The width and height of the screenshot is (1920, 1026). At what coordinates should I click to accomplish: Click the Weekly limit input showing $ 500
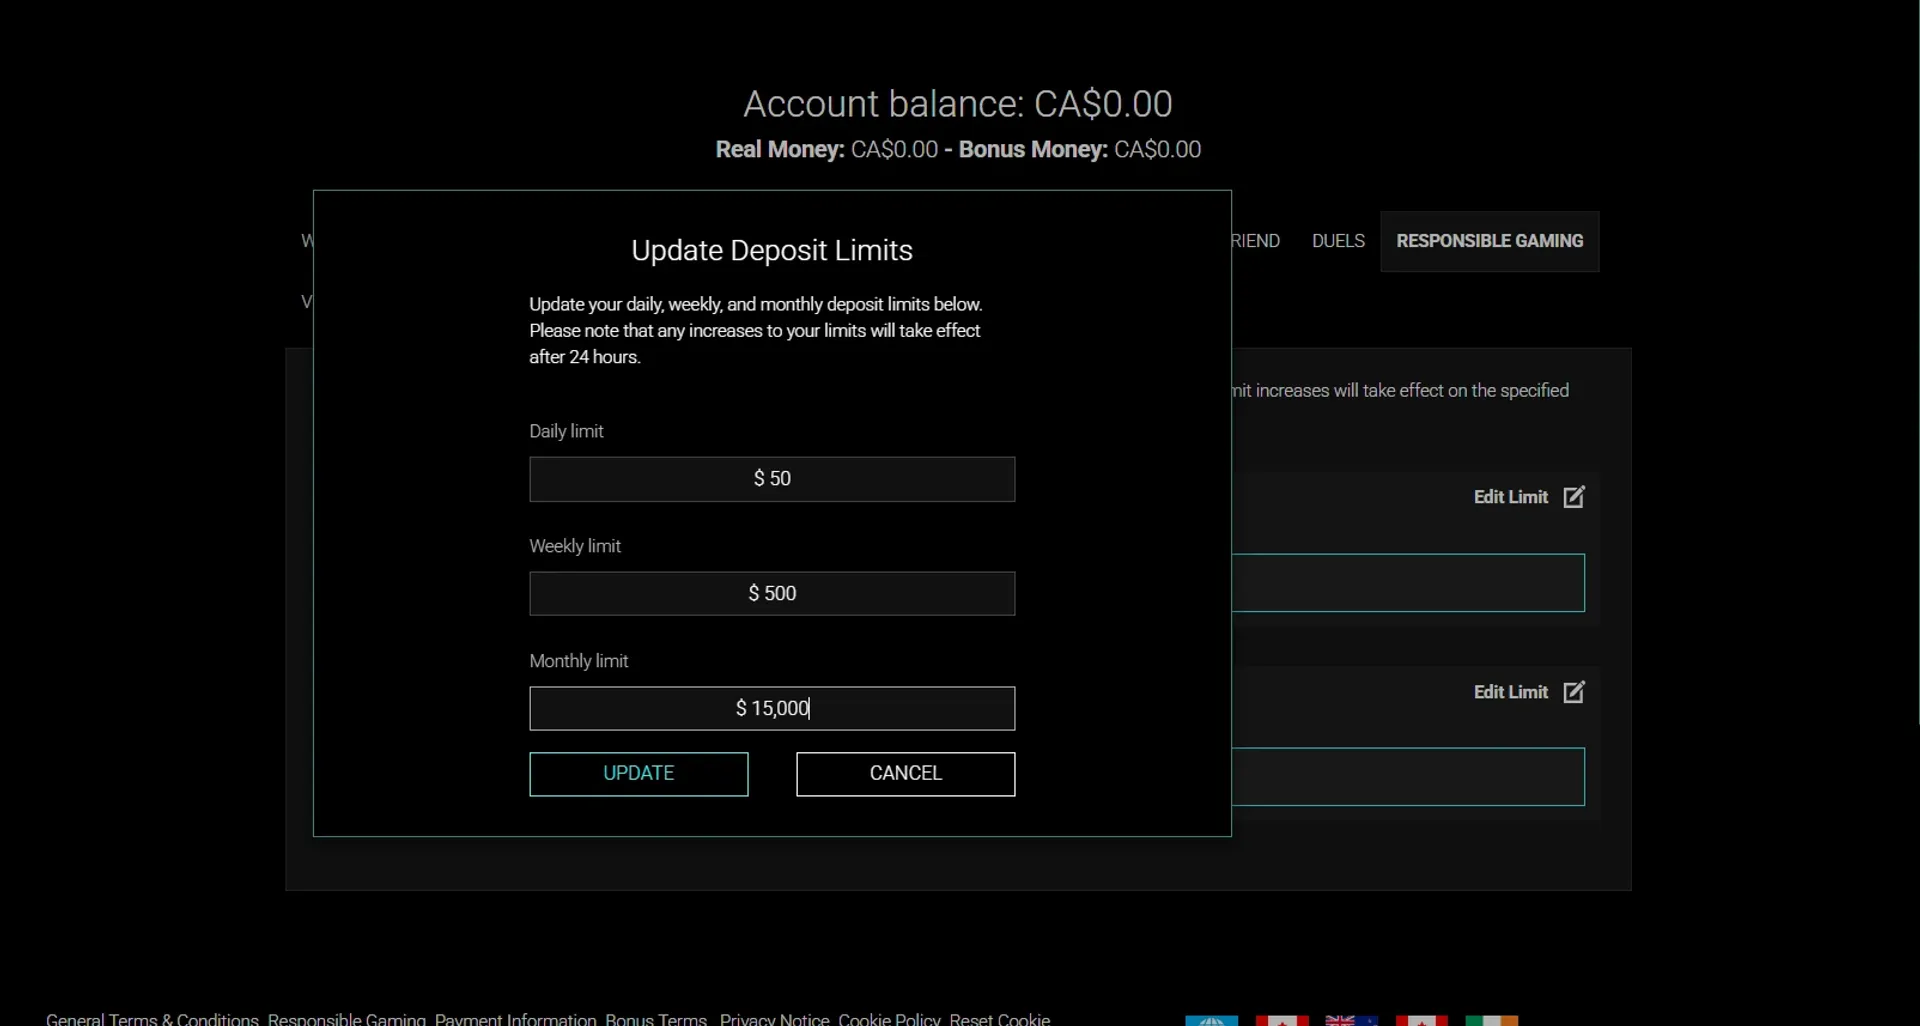pyautogui.click(x=772, y=594)
